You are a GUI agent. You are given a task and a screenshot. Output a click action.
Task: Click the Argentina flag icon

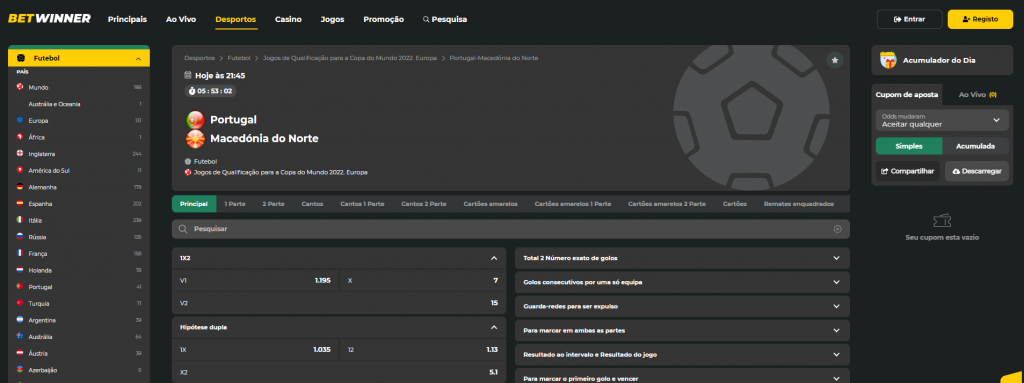point(20,320)
